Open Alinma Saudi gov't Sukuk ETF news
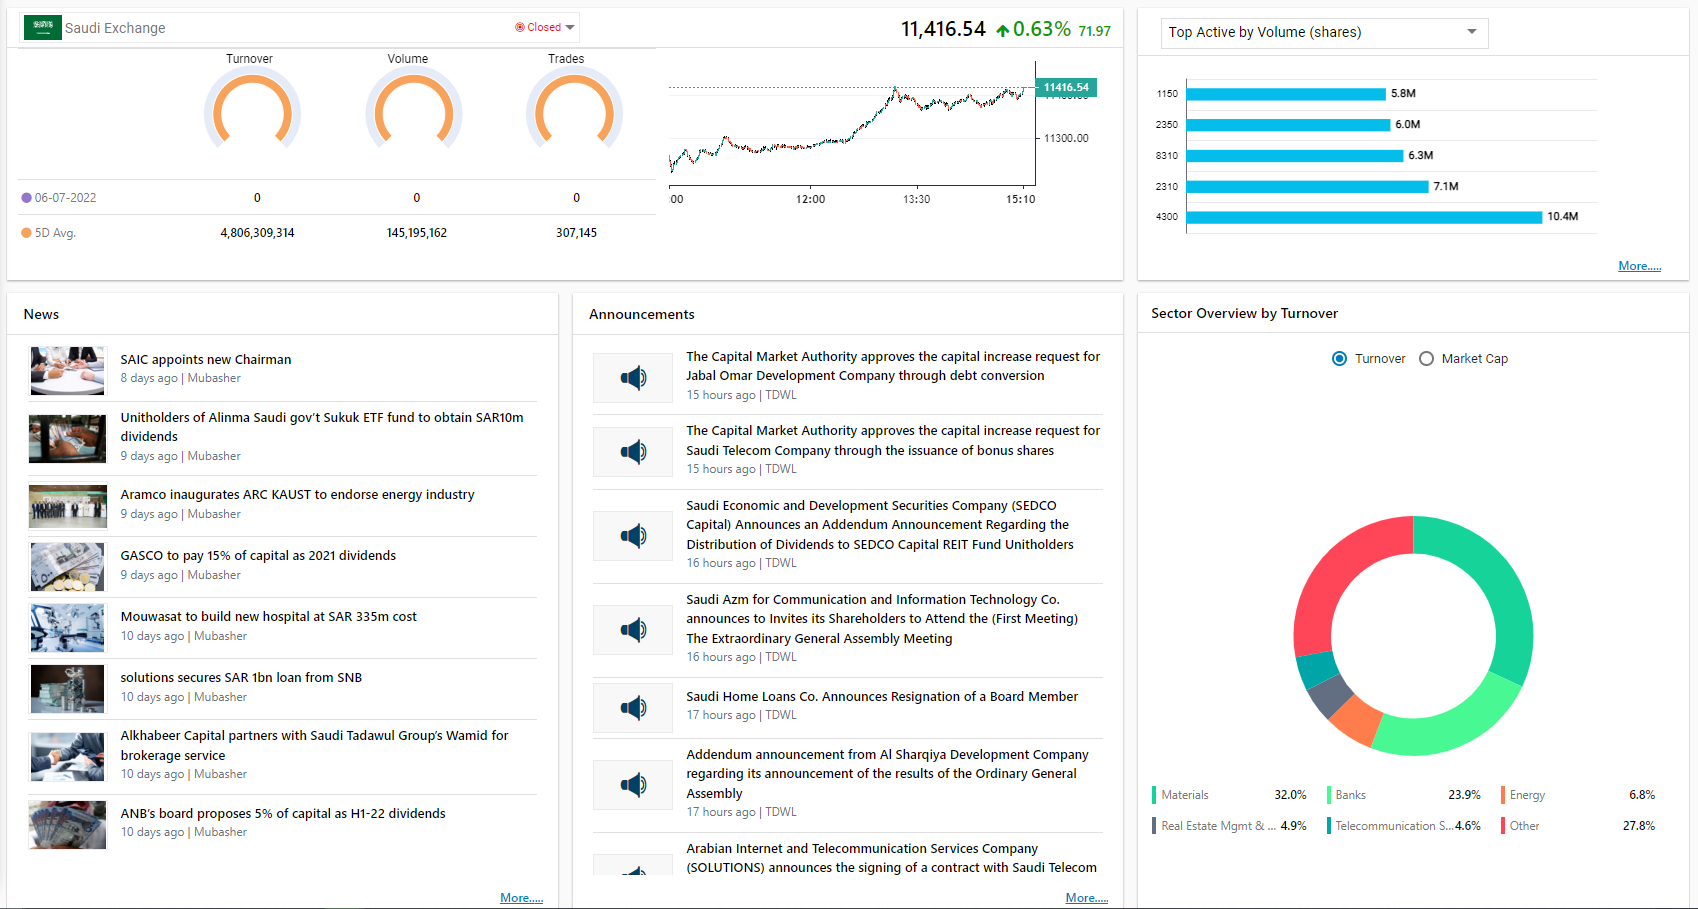 (322, 427)
